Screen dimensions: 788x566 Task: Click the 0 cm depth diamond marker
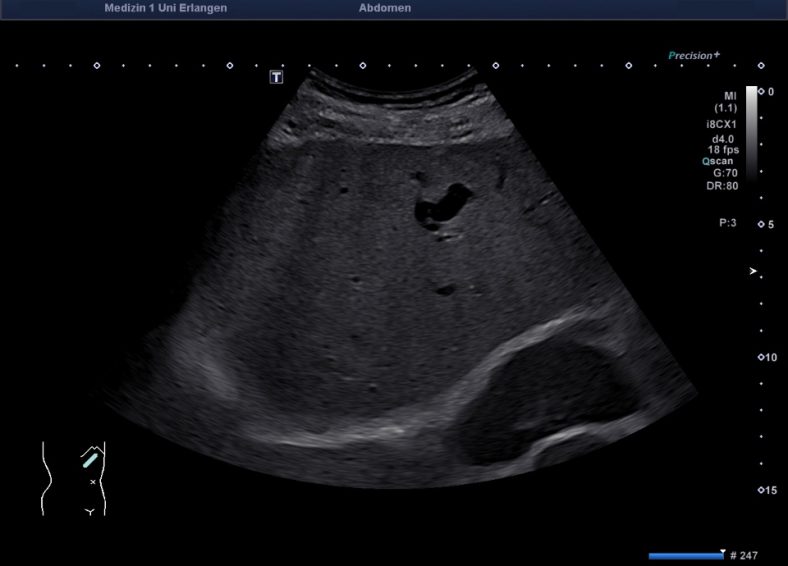762,91
